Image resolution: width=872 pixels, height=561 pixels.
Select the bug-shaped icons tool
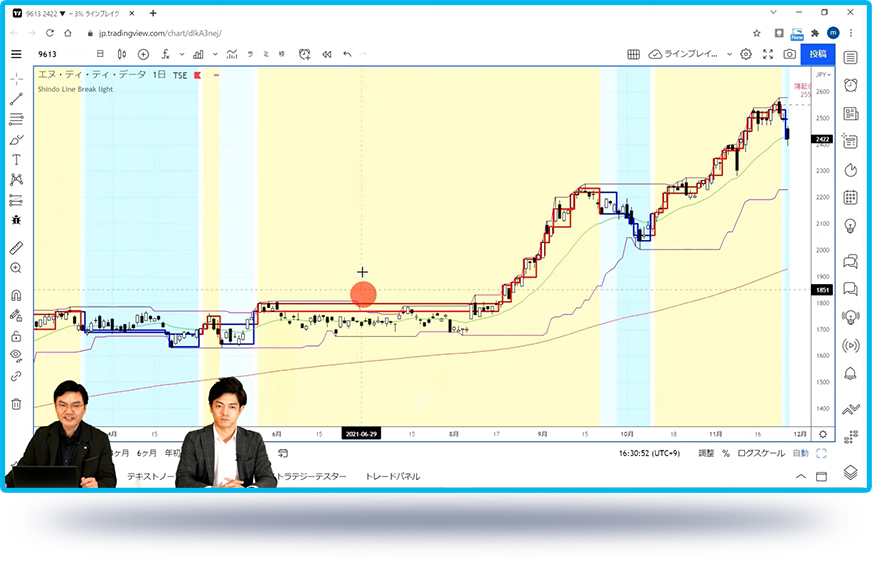(x=16, y=220)
